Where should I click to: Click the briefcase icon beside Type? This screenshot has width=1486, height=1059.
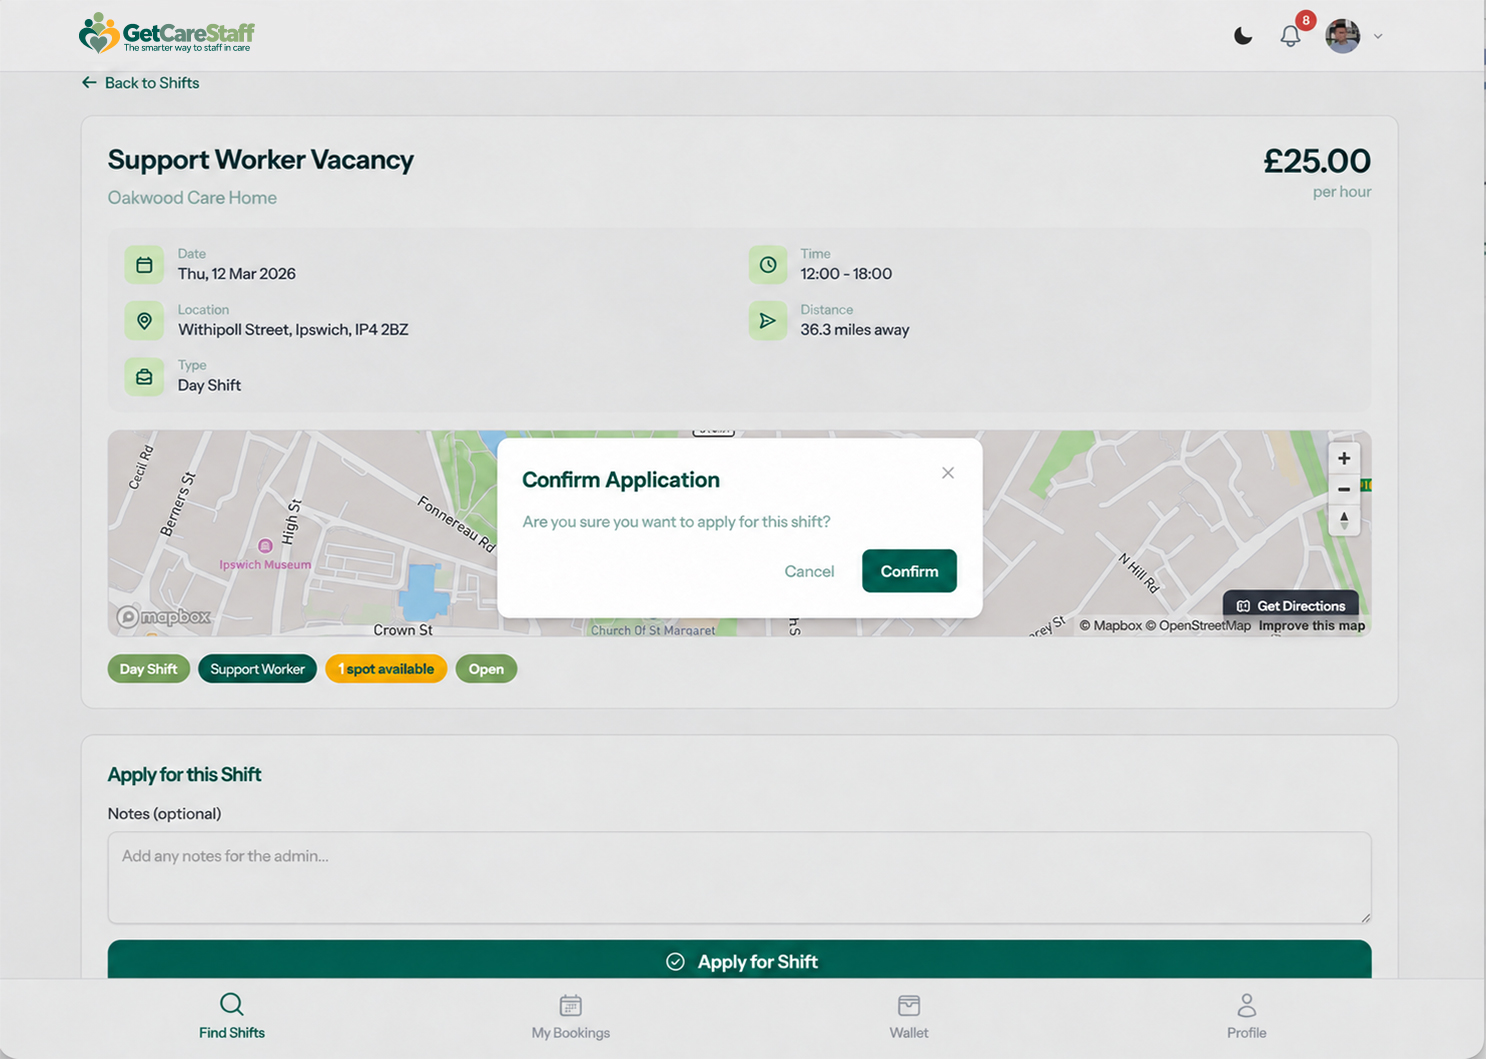(x=144, y=377)
